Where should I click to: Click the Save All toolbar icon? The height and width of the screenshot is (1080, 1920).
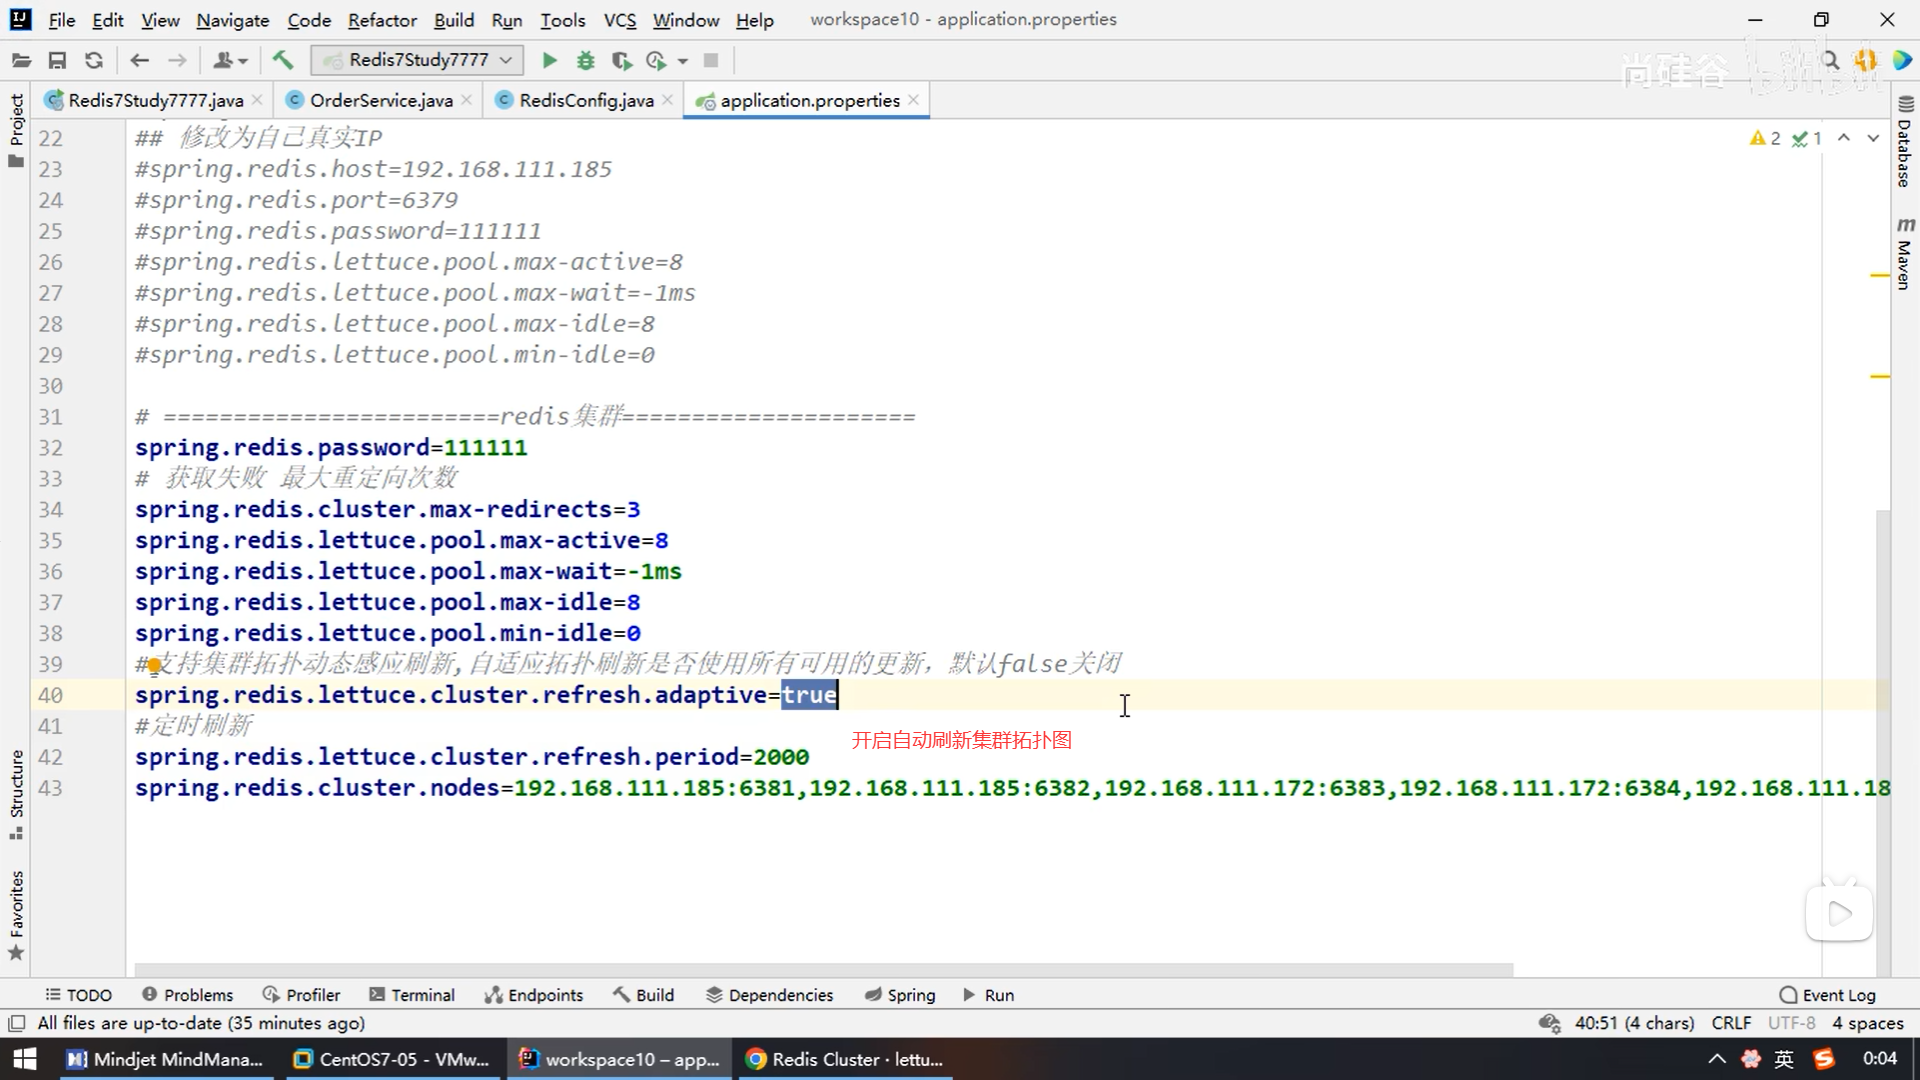coord(57,61)
